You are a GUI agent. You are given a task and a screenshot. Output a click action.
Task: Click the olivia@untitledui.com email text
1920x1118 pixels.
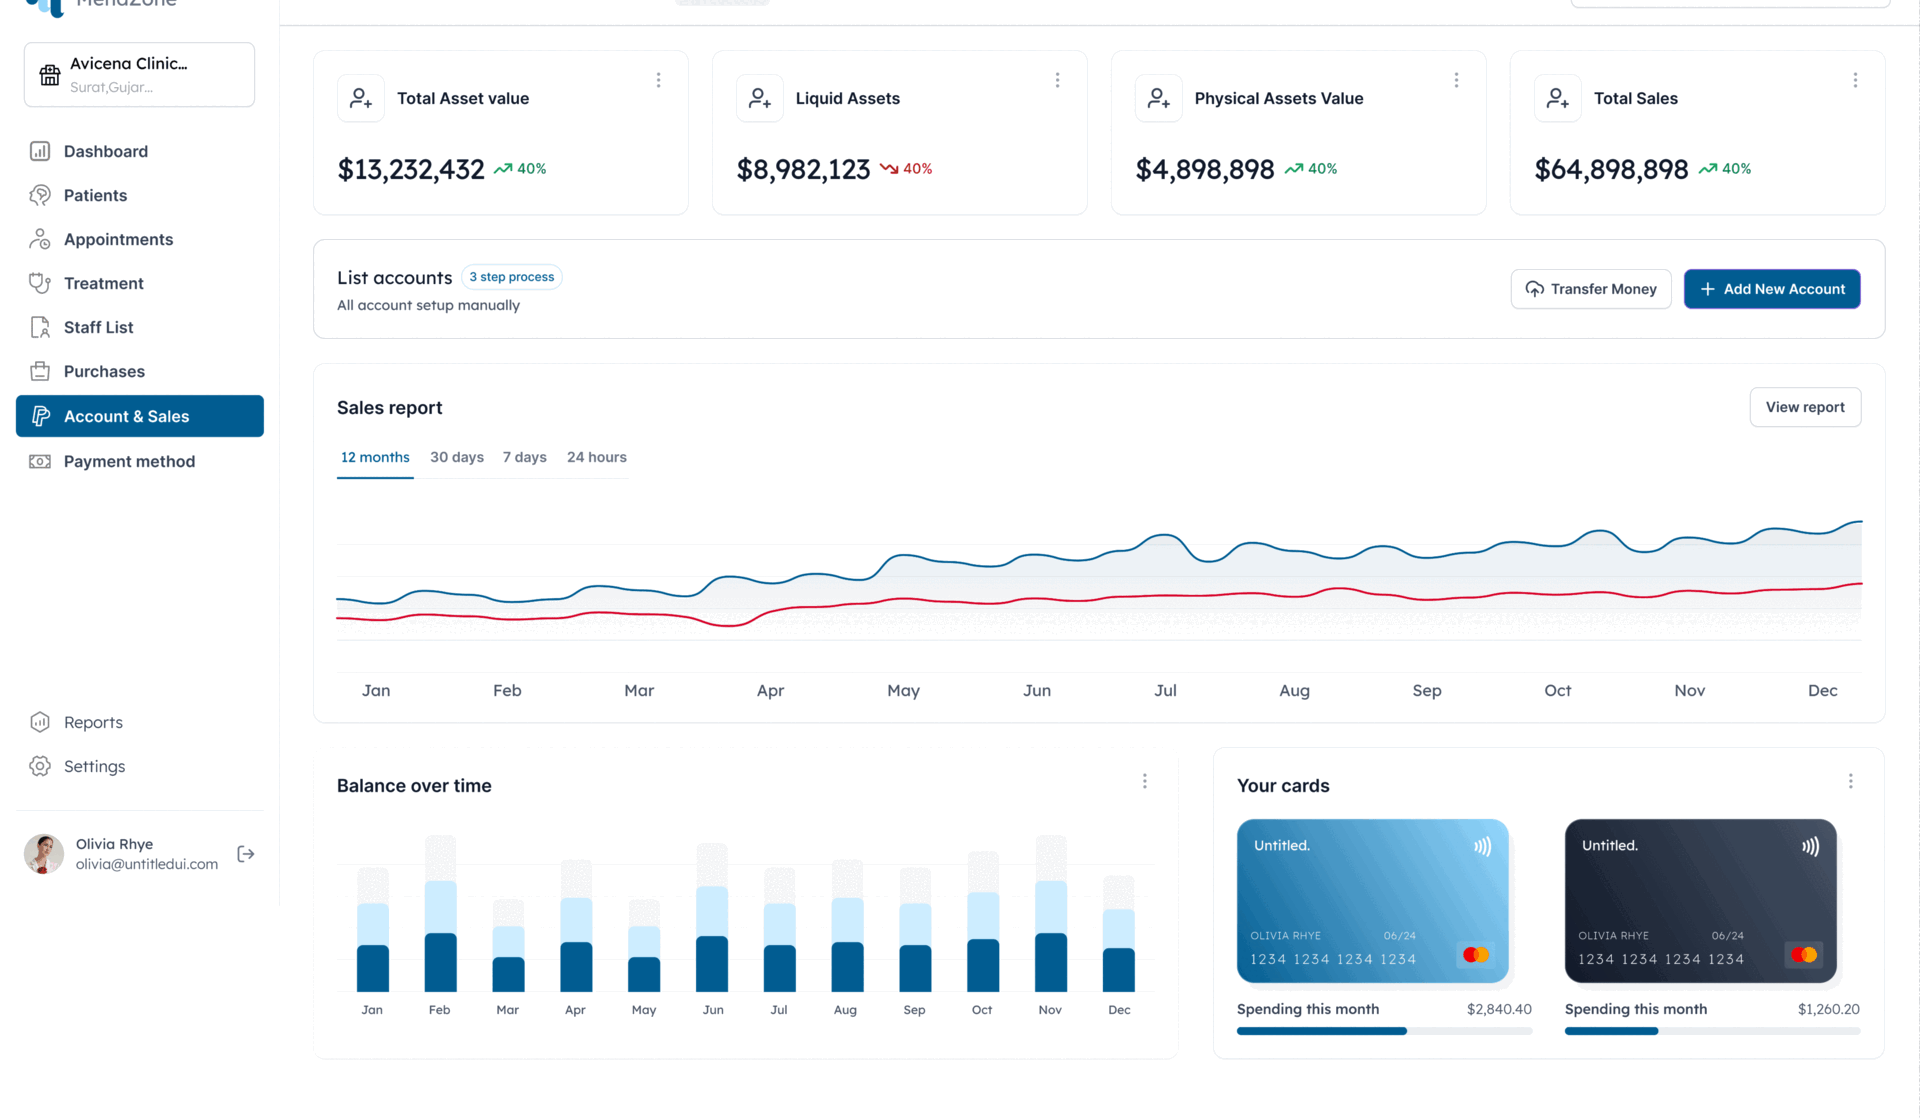[x=147, y=864]
